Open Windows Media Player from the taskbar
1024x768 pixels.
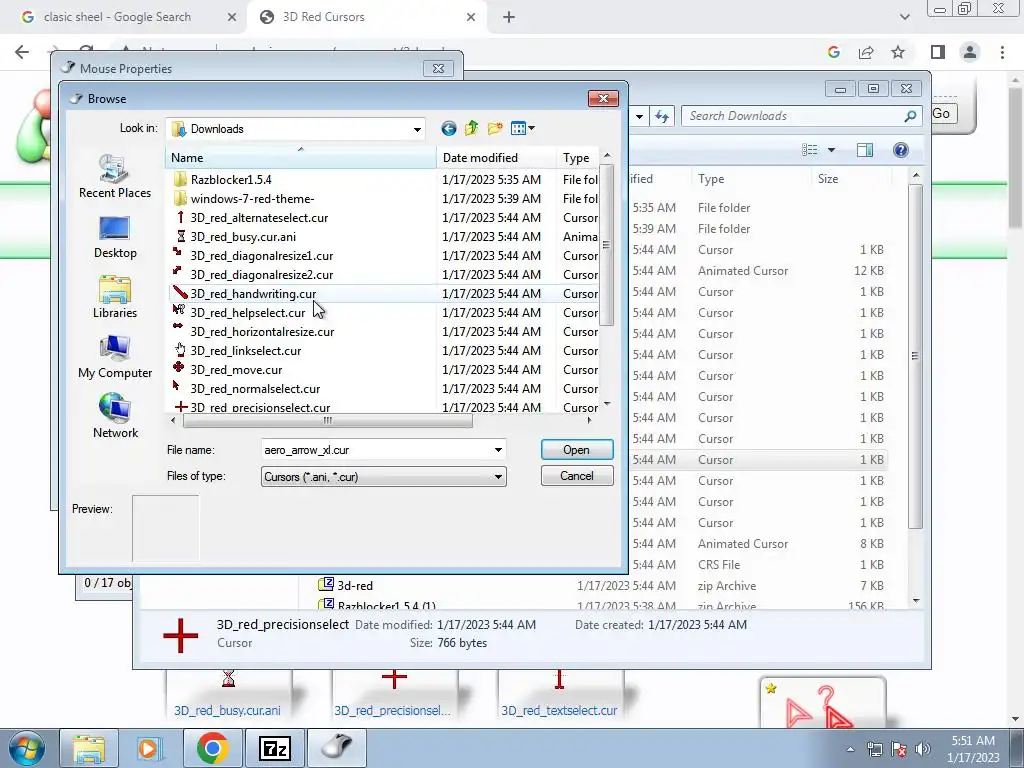point(150,748)
